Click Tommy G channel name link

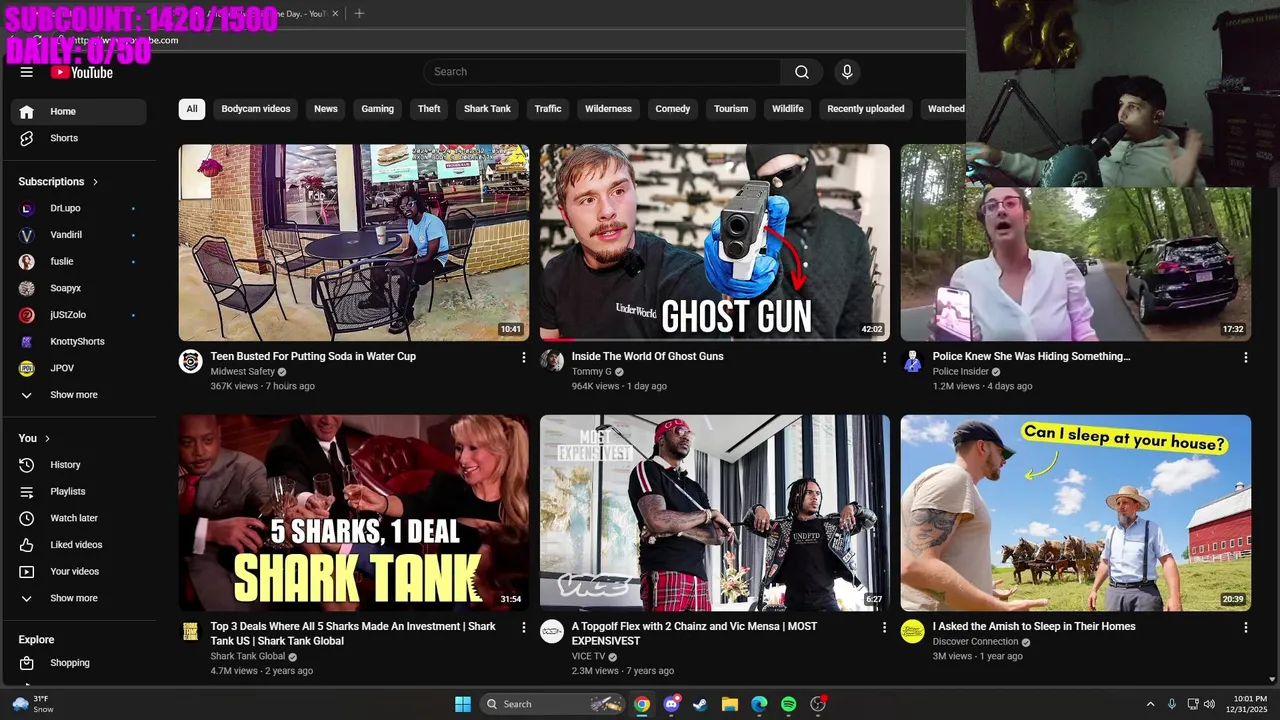pos(591,371)
